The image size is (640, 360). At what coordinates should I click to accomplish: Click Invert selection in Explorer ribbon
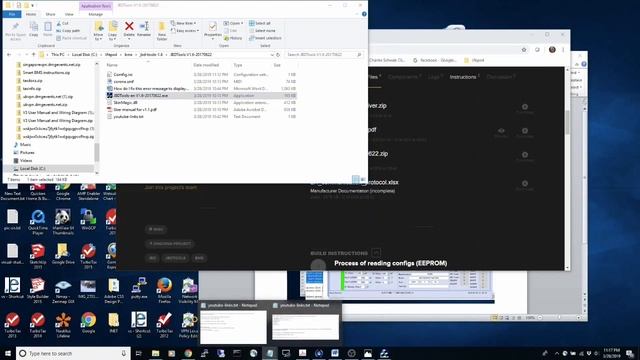[x=265, y=38]
